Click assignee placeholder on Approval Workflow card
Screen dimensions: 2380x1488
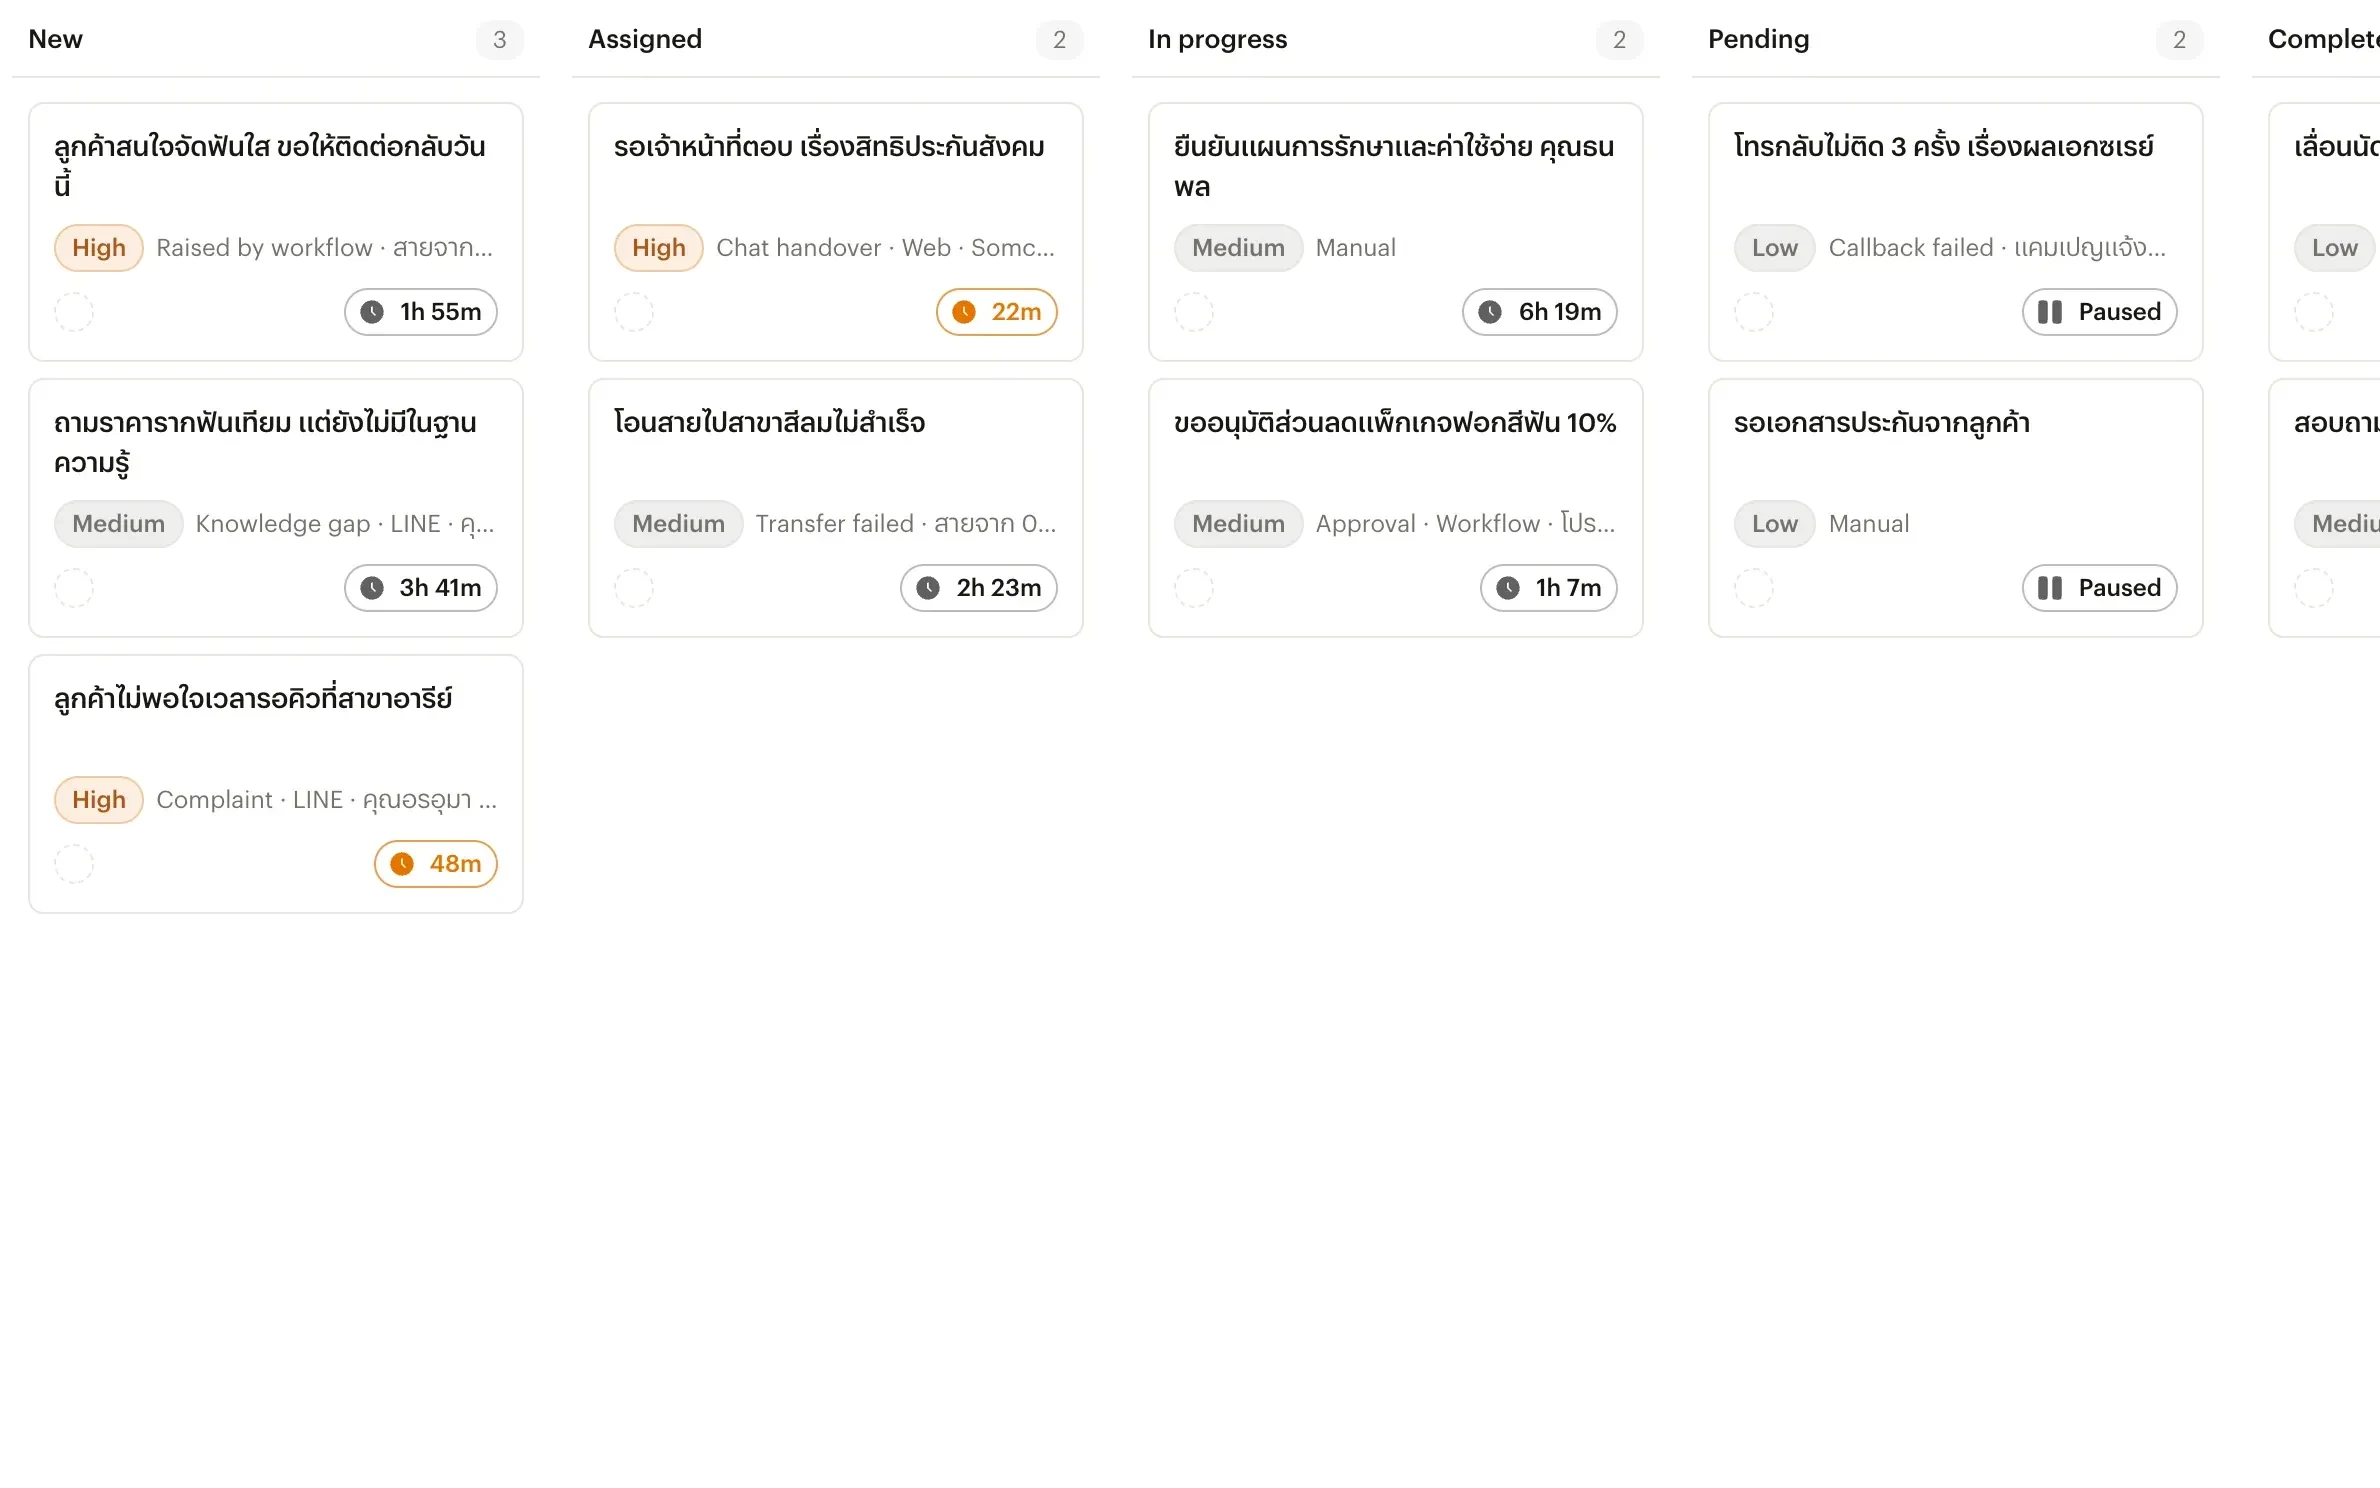click(1194, 588)
